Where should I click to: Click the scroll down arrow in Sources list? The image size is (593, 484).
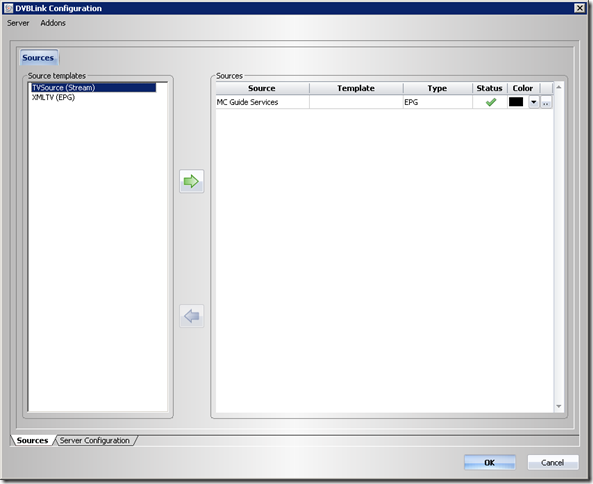click(x=559, y=406)
